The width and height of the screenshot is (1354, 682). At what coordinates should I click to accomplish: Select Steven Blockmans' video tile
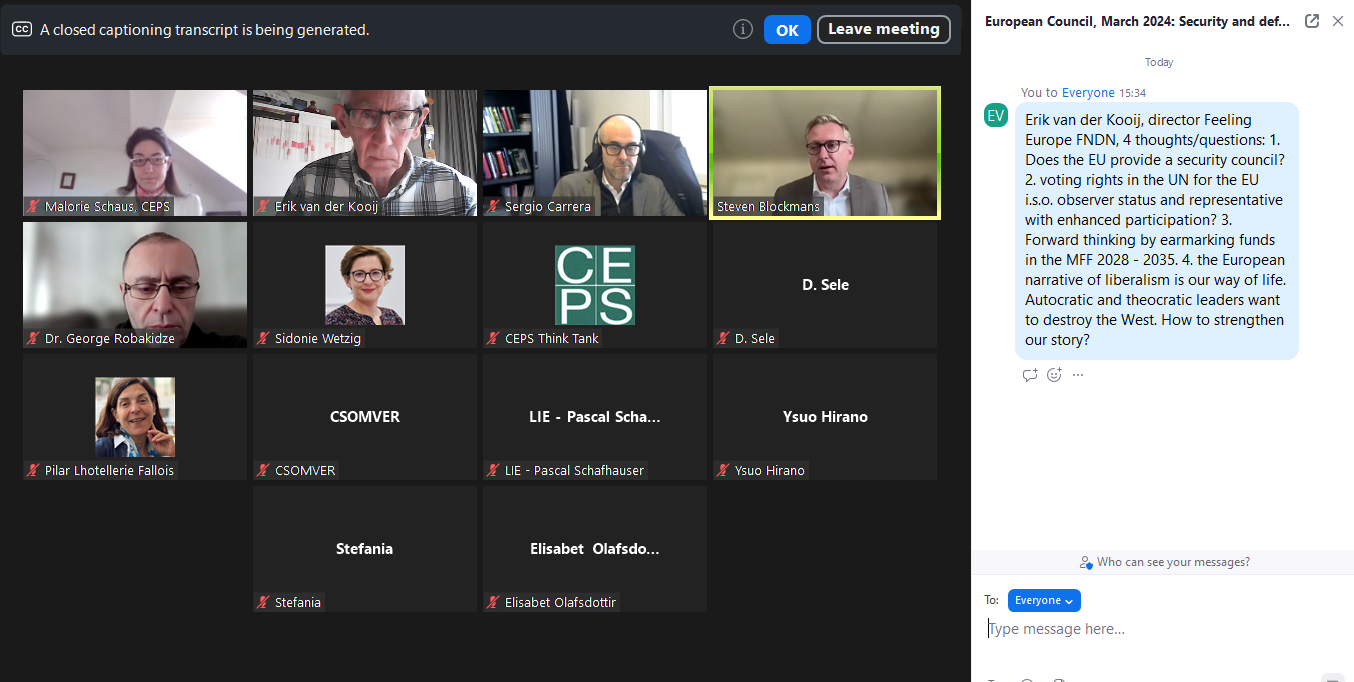pos(824,150)
